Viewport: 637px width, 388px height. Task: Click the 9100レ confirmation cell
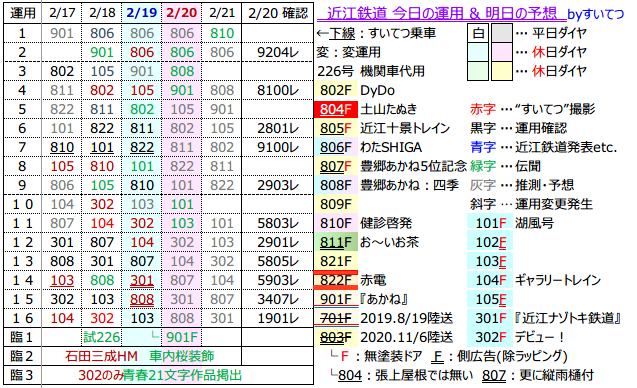[x=278, y=147]
